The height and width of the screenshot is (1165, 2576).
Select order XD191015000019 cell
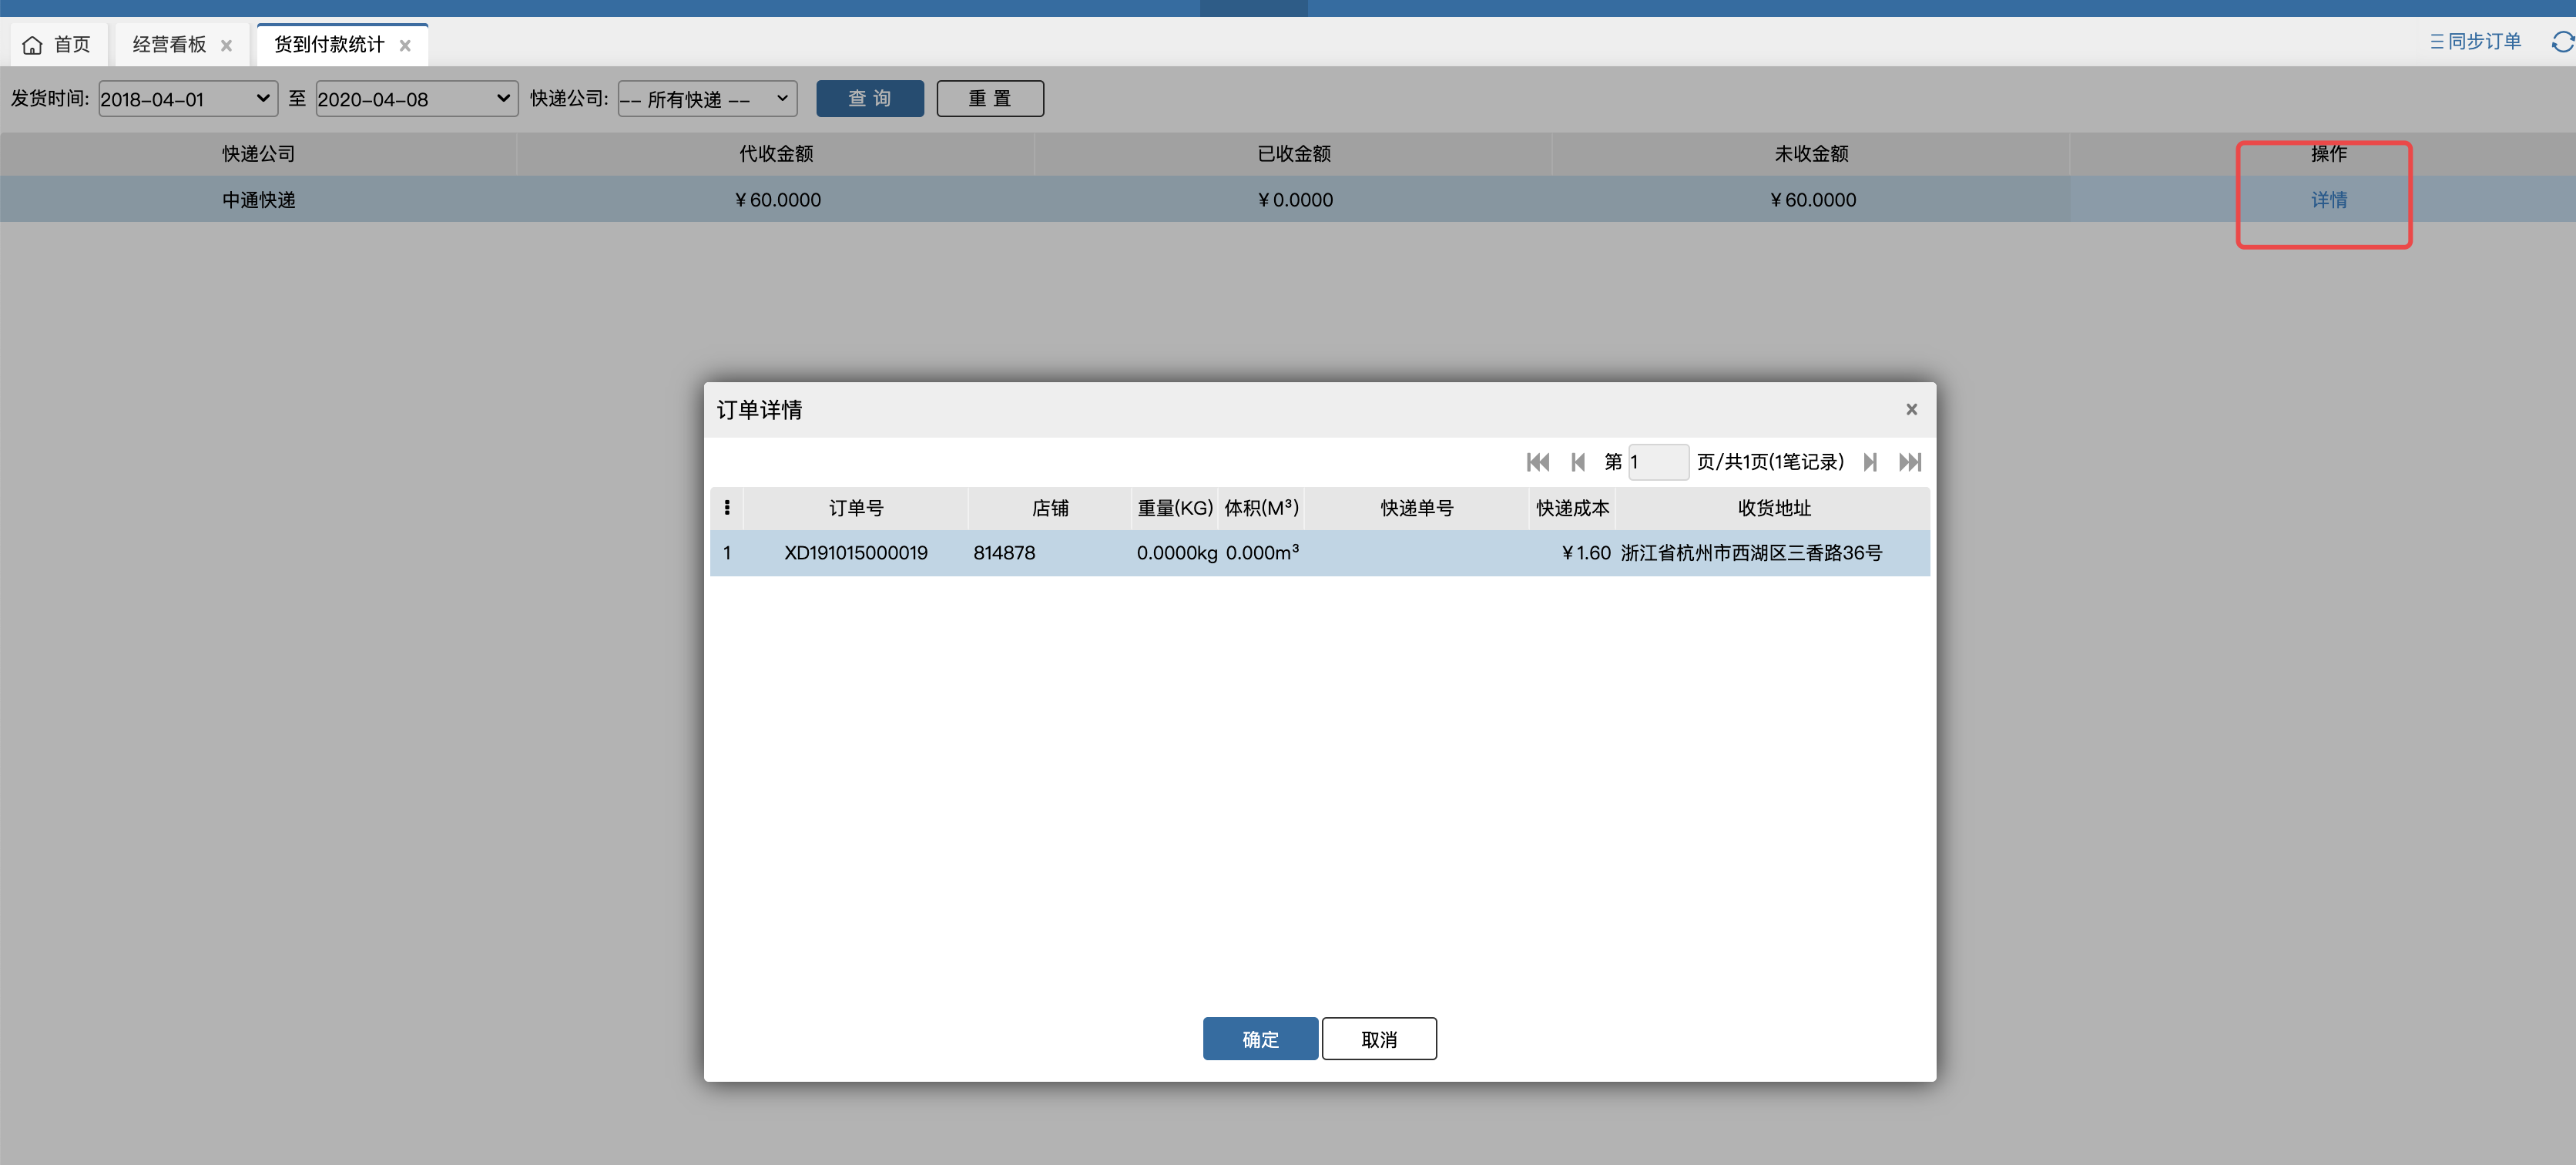coord(856,553)
